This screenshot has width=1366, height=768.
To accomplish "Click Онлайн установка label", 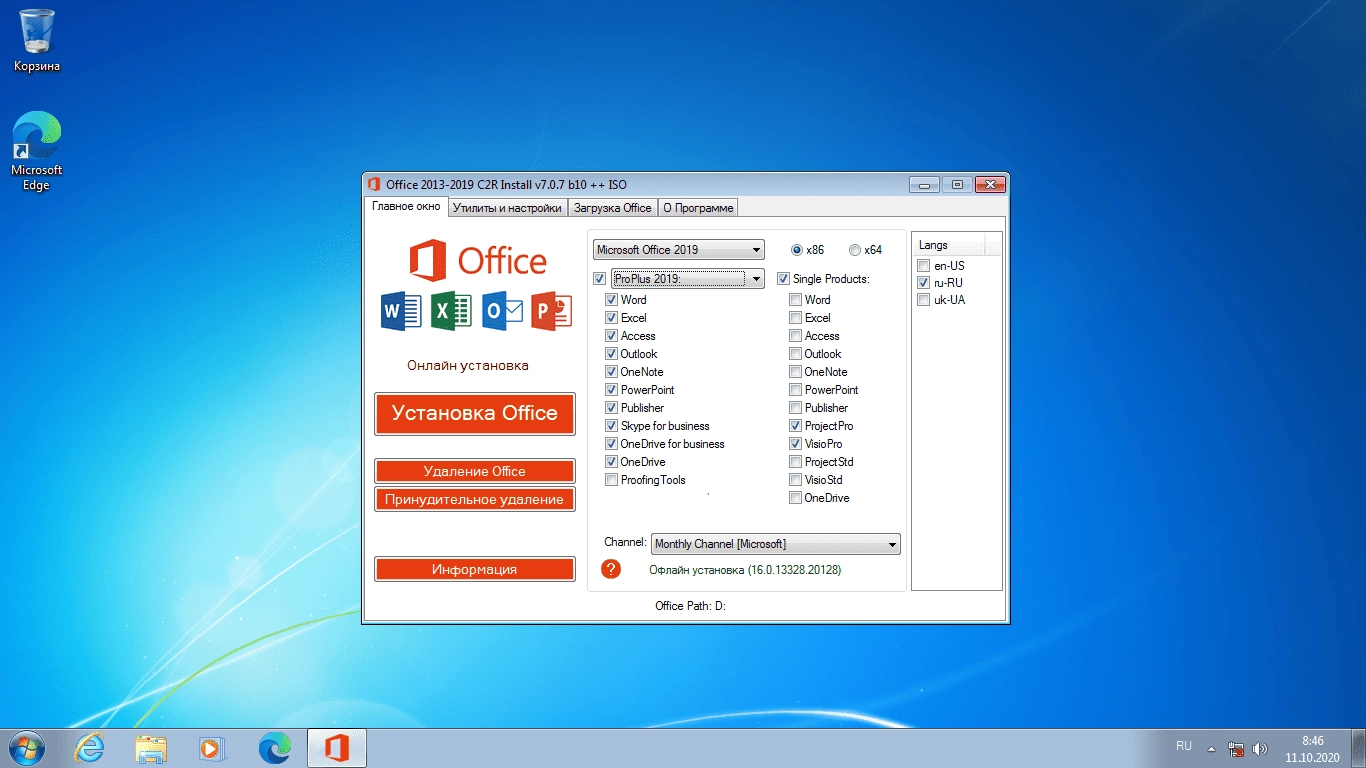I will (x=468, y=366).
